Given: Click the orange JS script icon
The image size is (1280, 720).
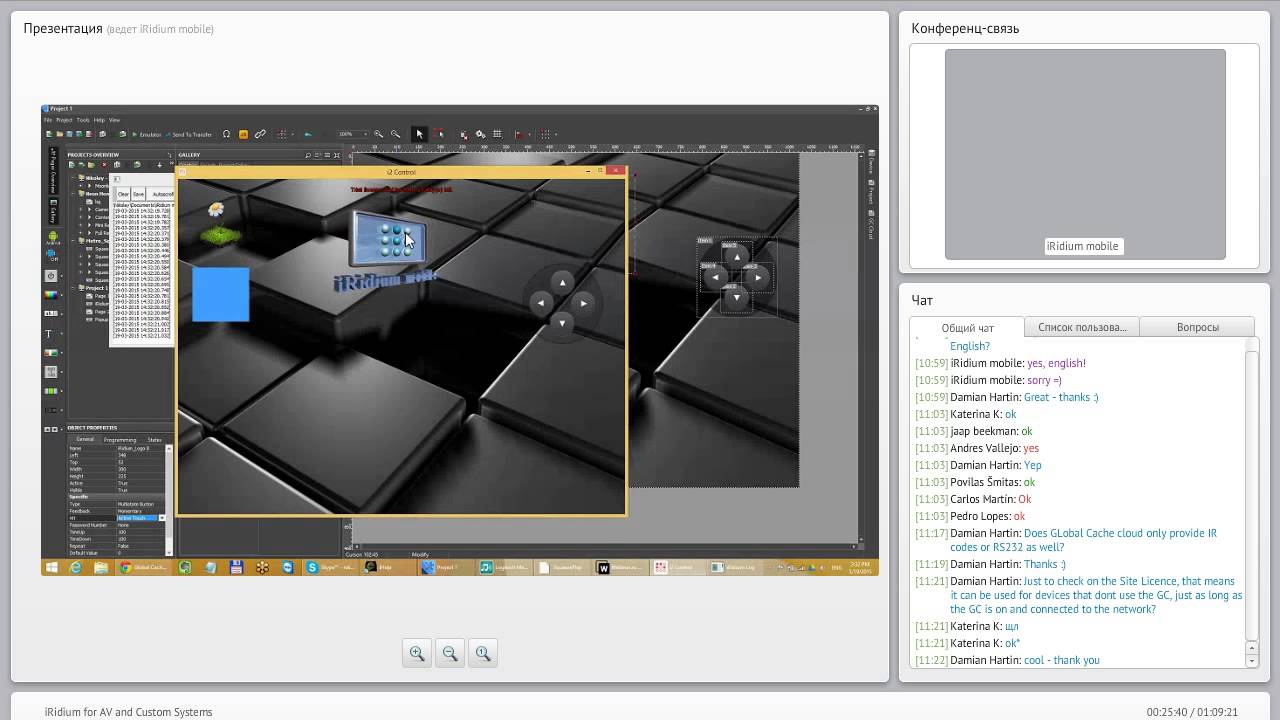Looking at the screenshot, I should tap(243, 134).
